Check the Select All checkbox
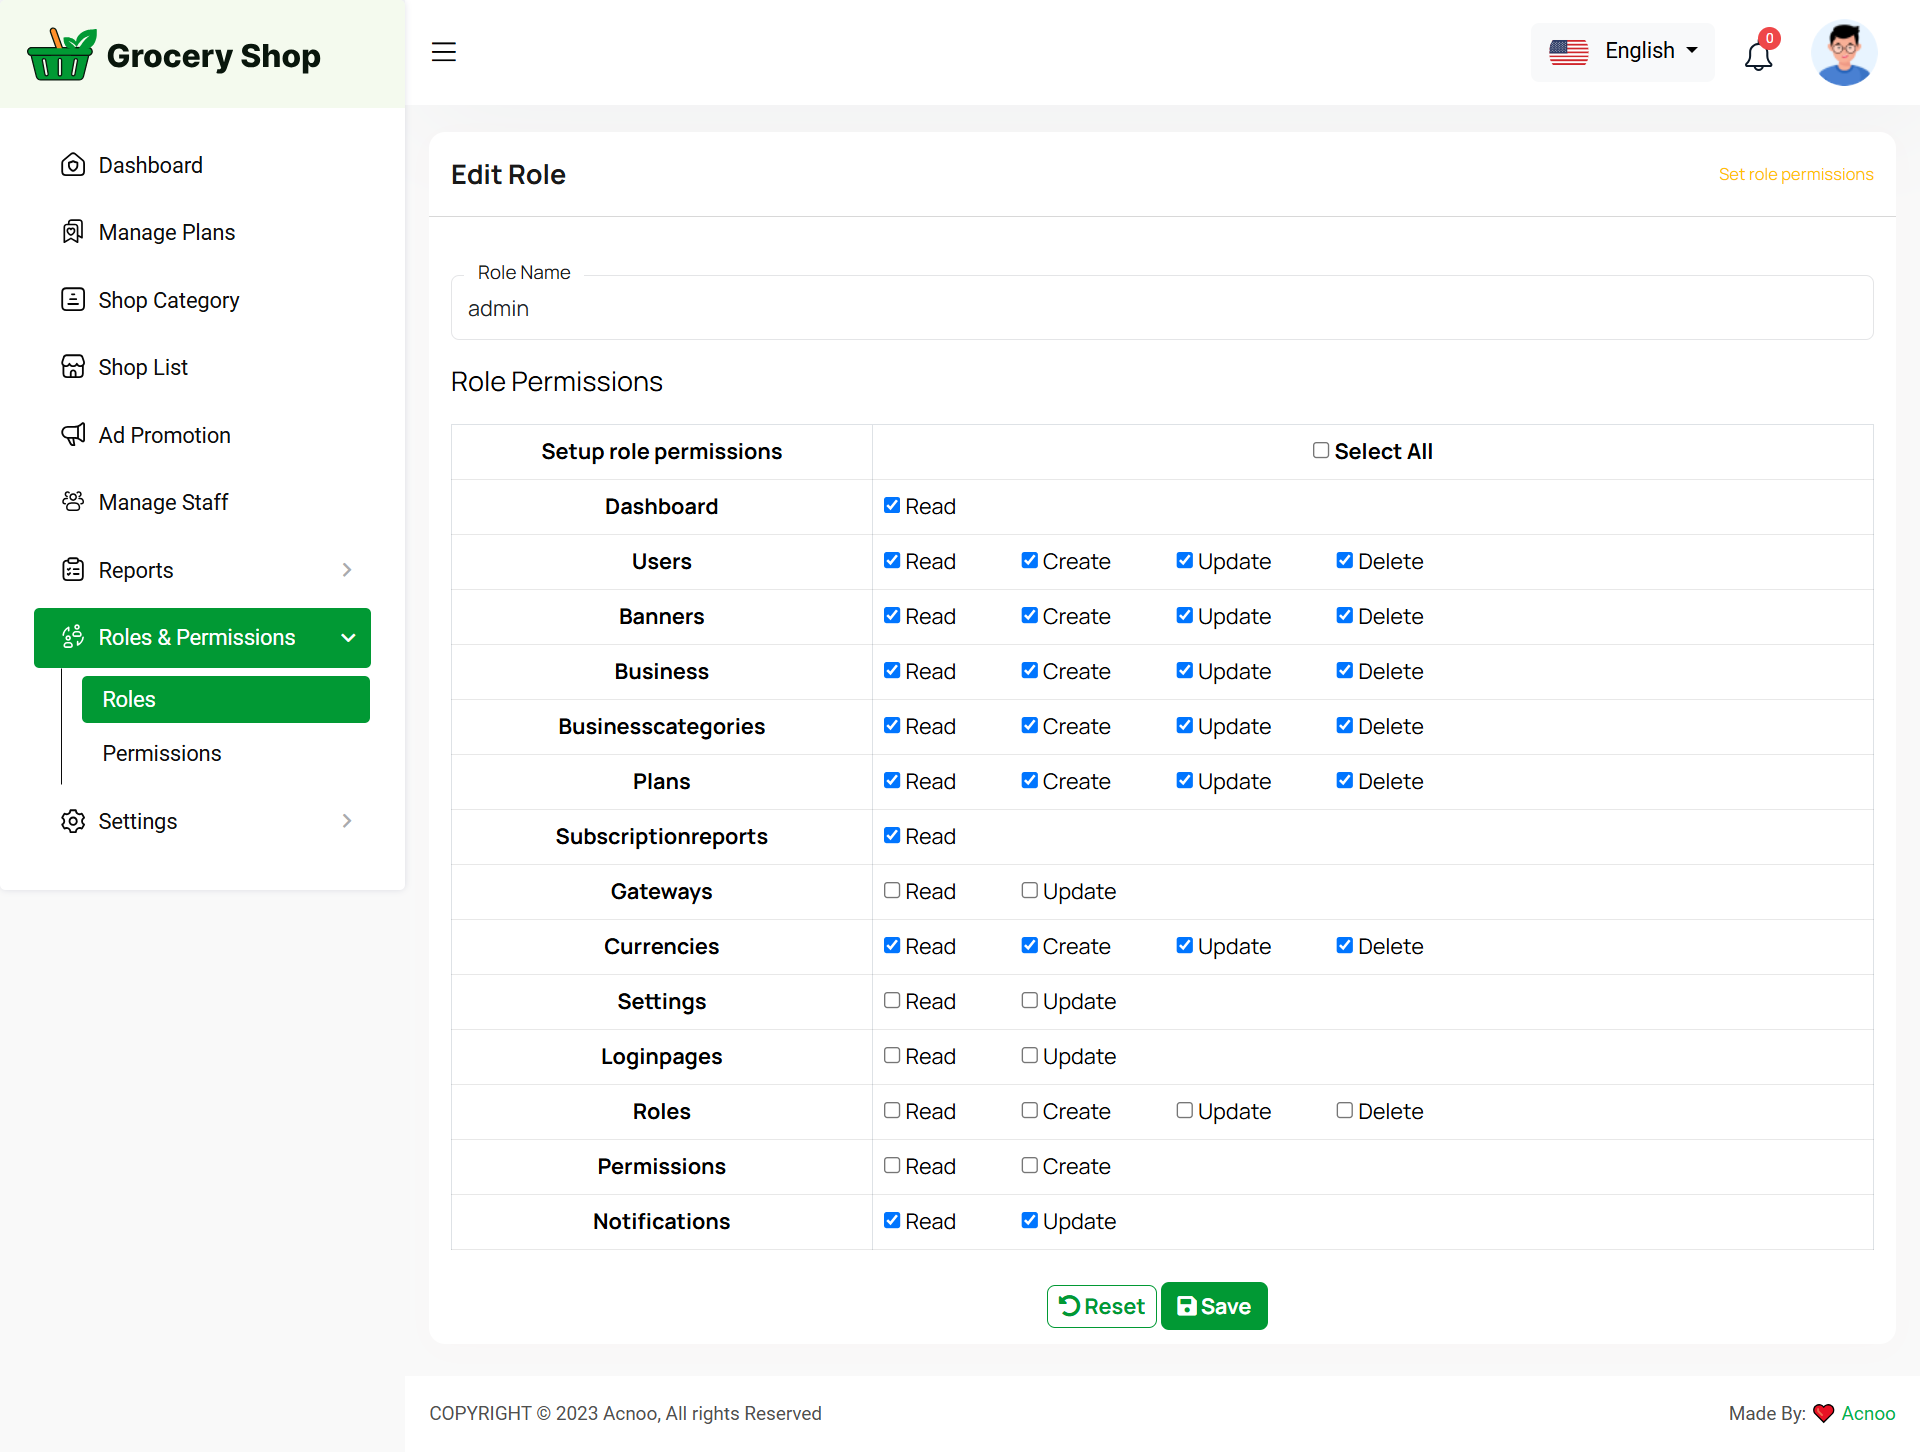Viewport: 1920px width, 1452px height. 1321,451
